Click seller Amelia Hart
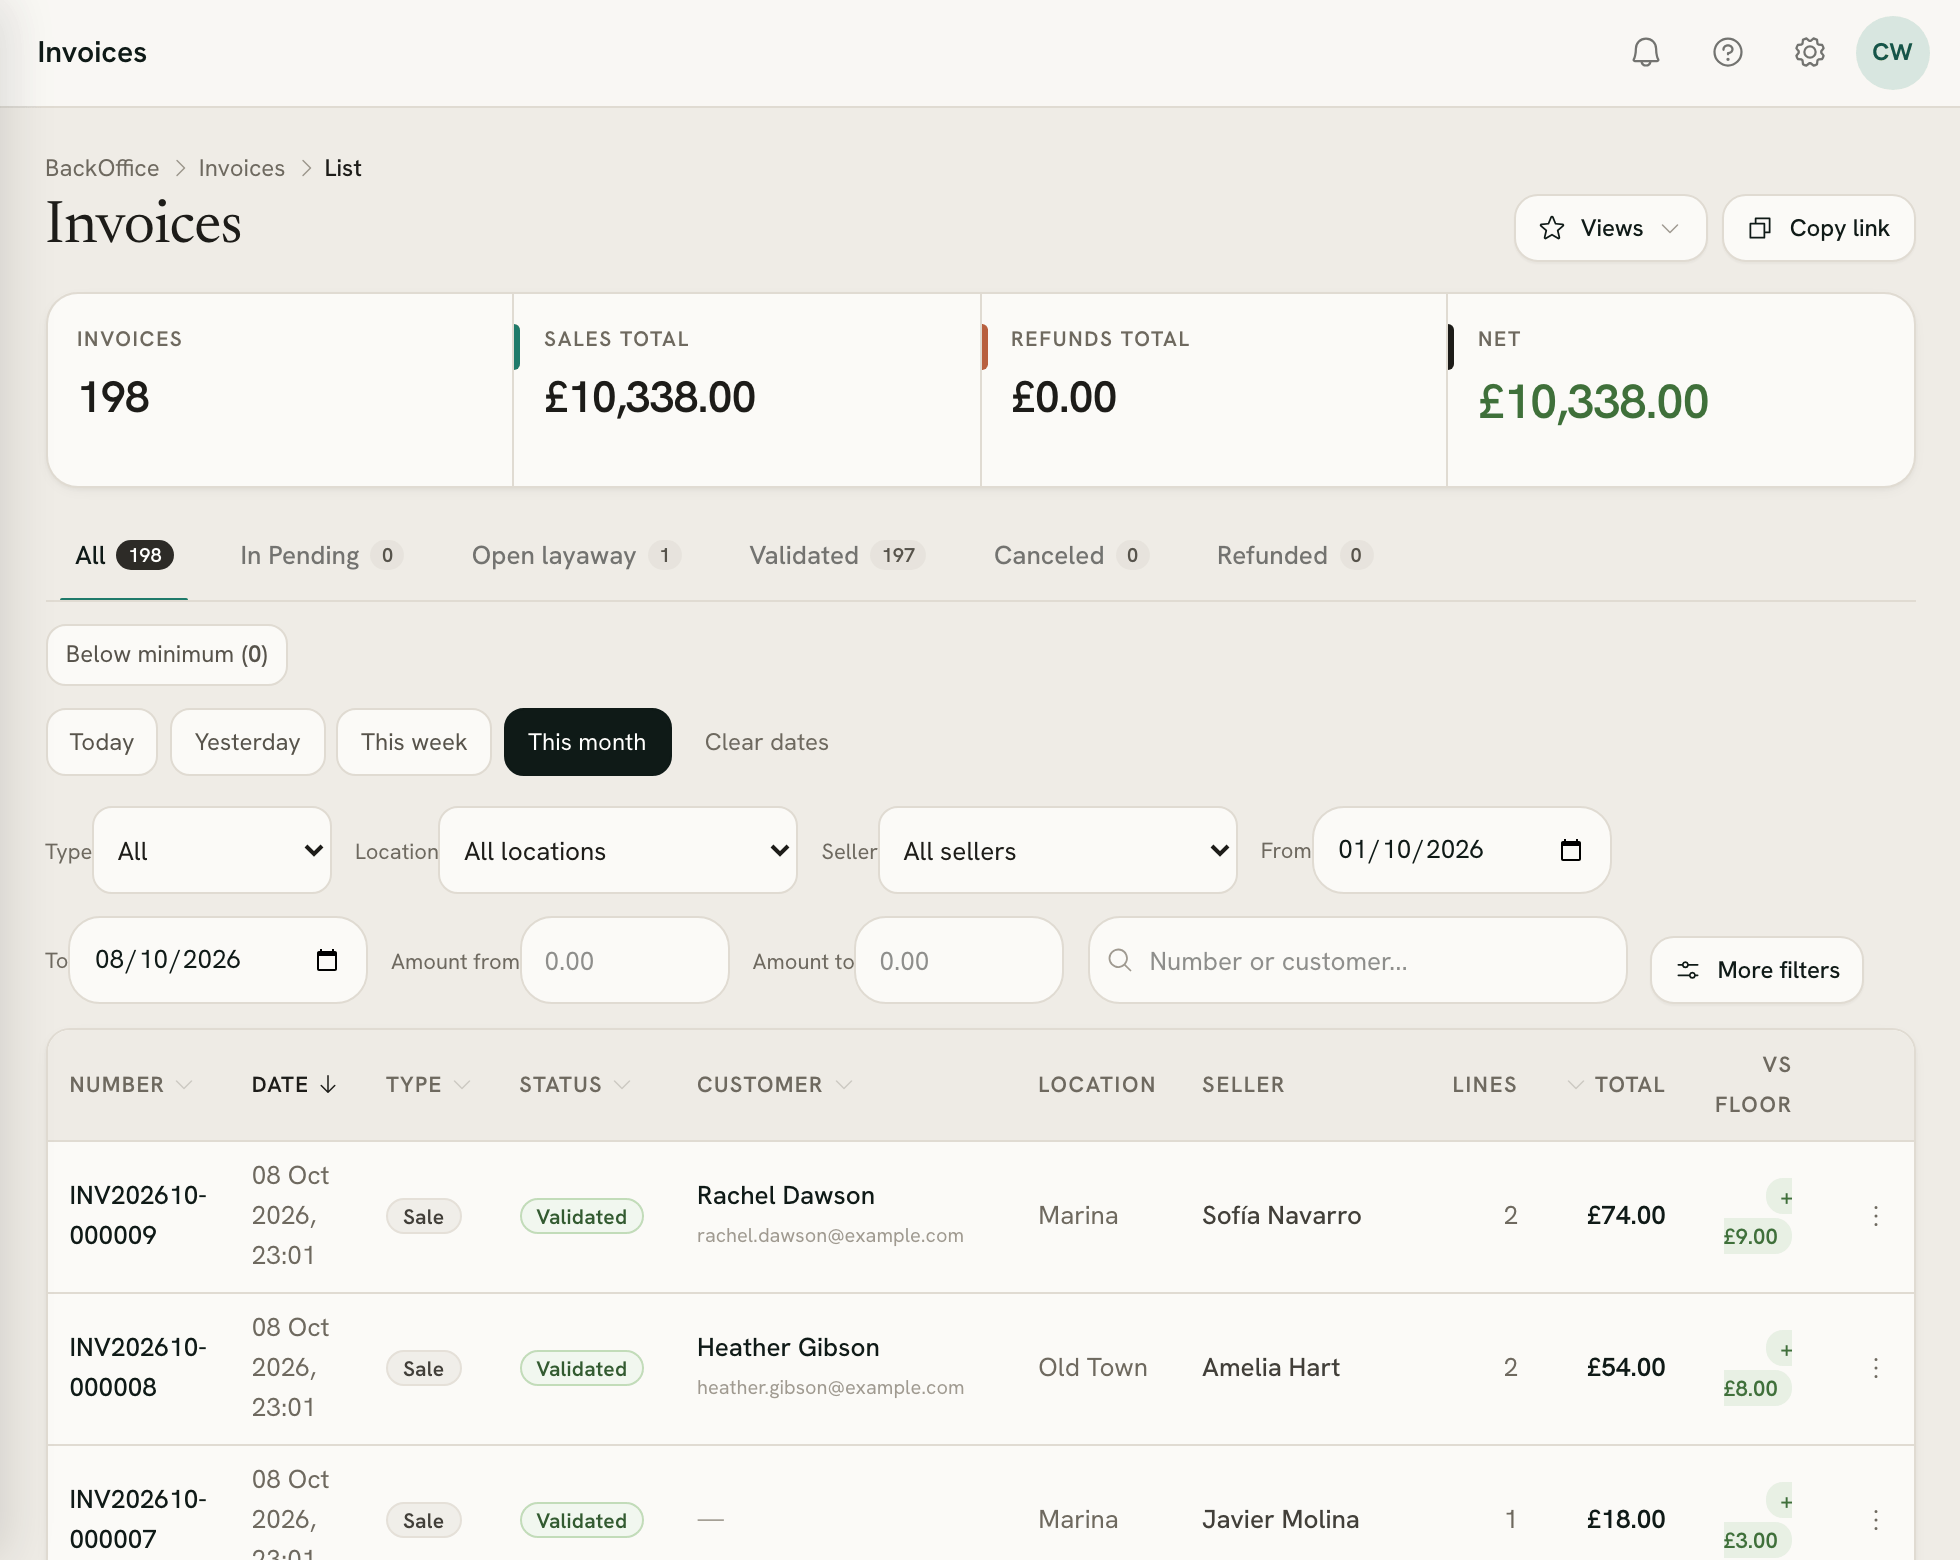Viewport: 1960px width, 1560px height. click(x=1271, y=1368)
